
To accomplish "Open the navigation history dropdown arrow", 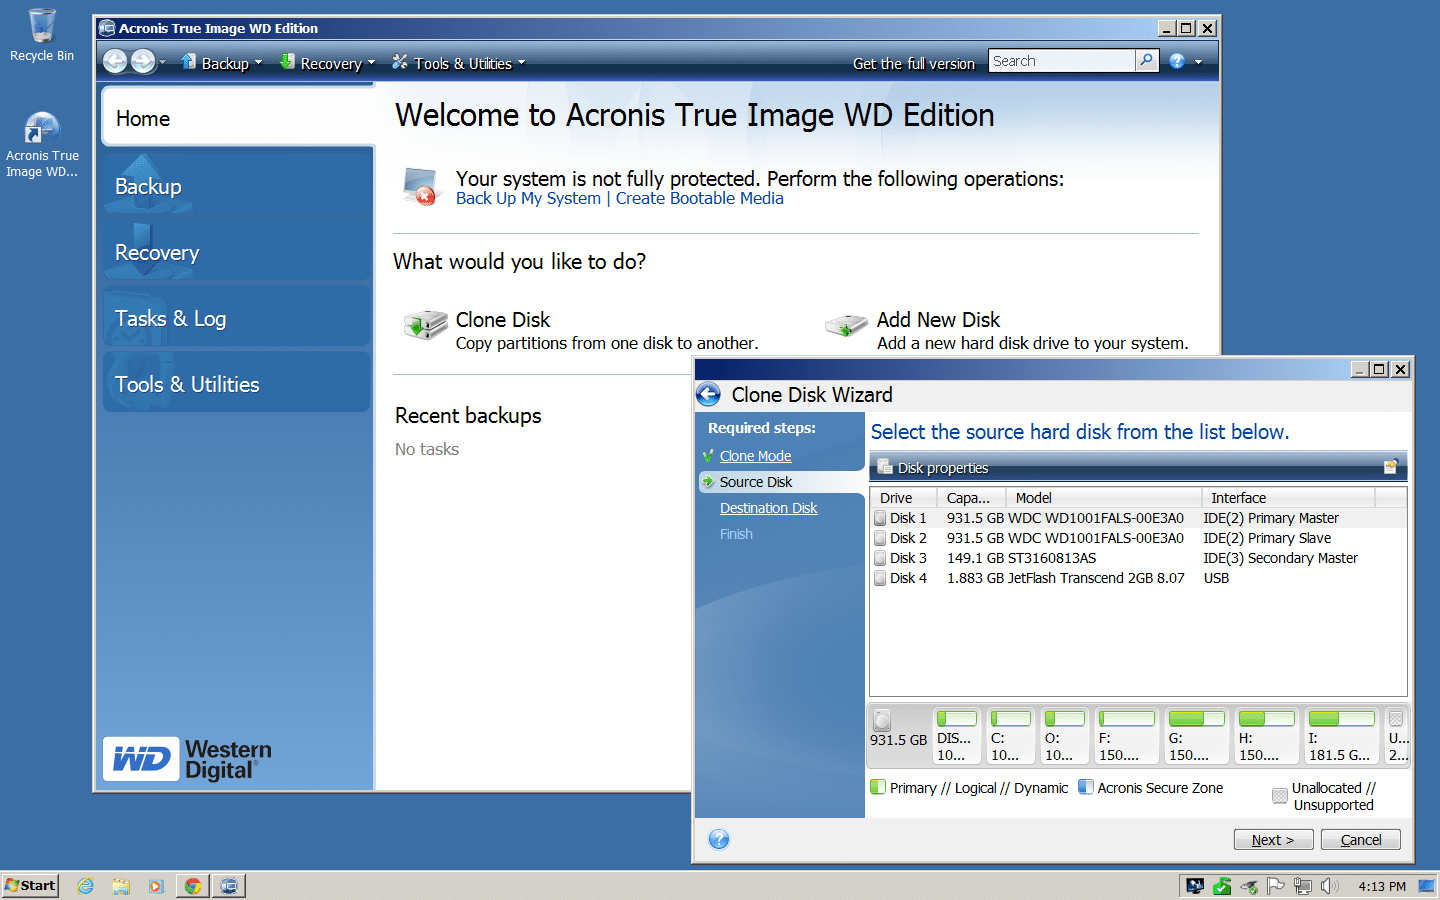I will [x=163, y=63].
